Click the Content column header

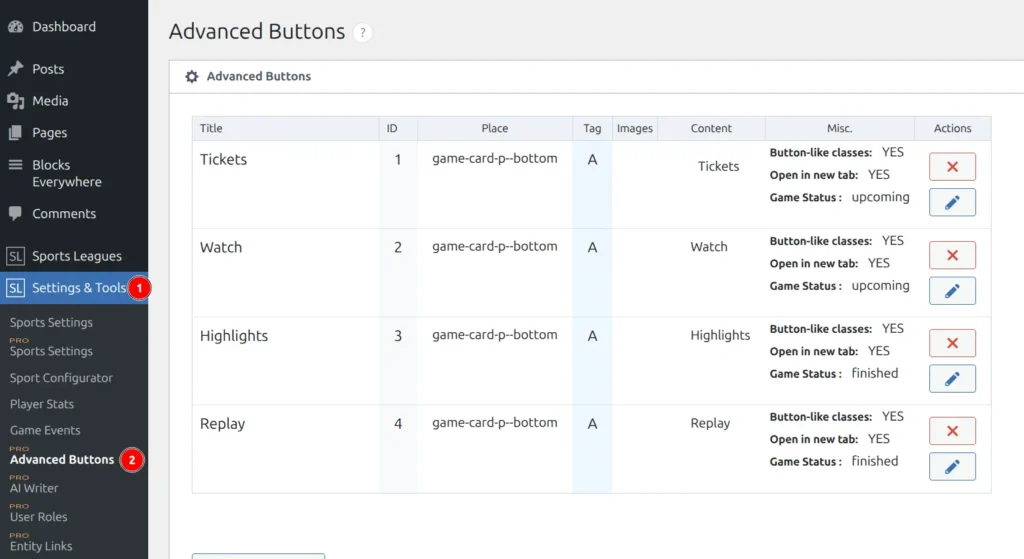(x=711, y=129)
